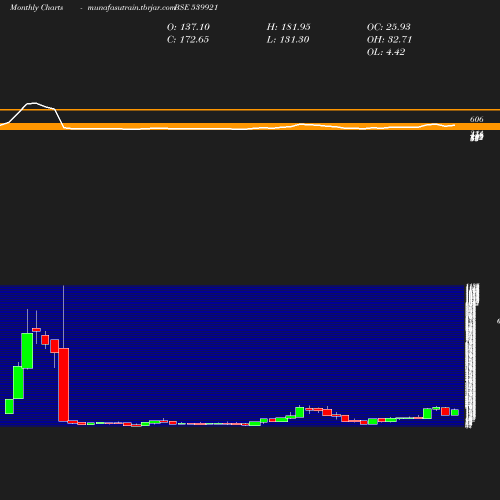This screenshot has width=500, height=500.
Task: Click the low value 'L: 131.30'
Action: (288, 40)
